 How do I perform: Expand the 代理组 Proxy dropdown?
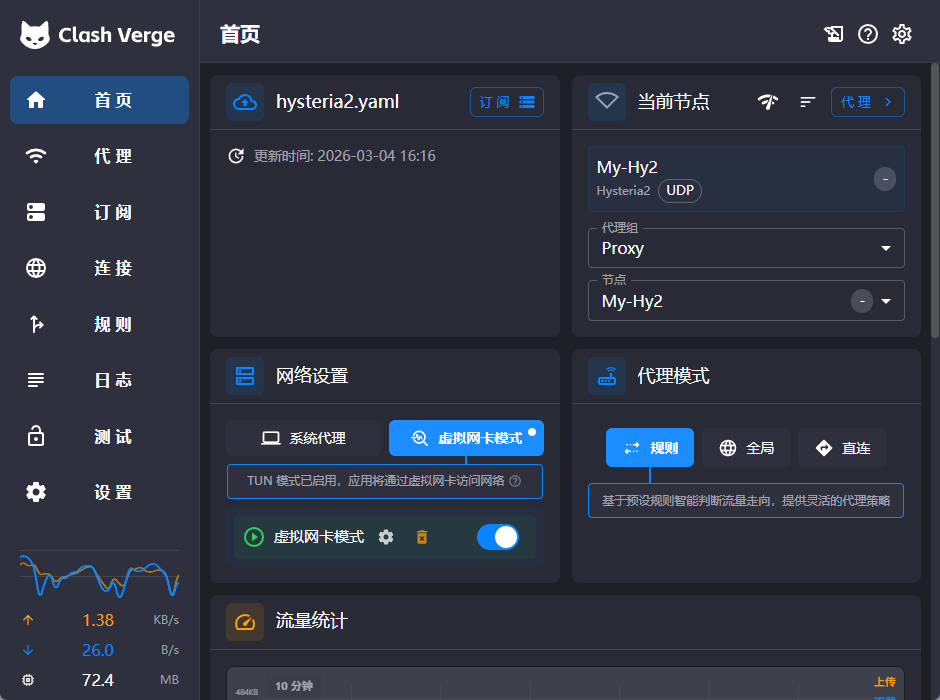point(885,248)
